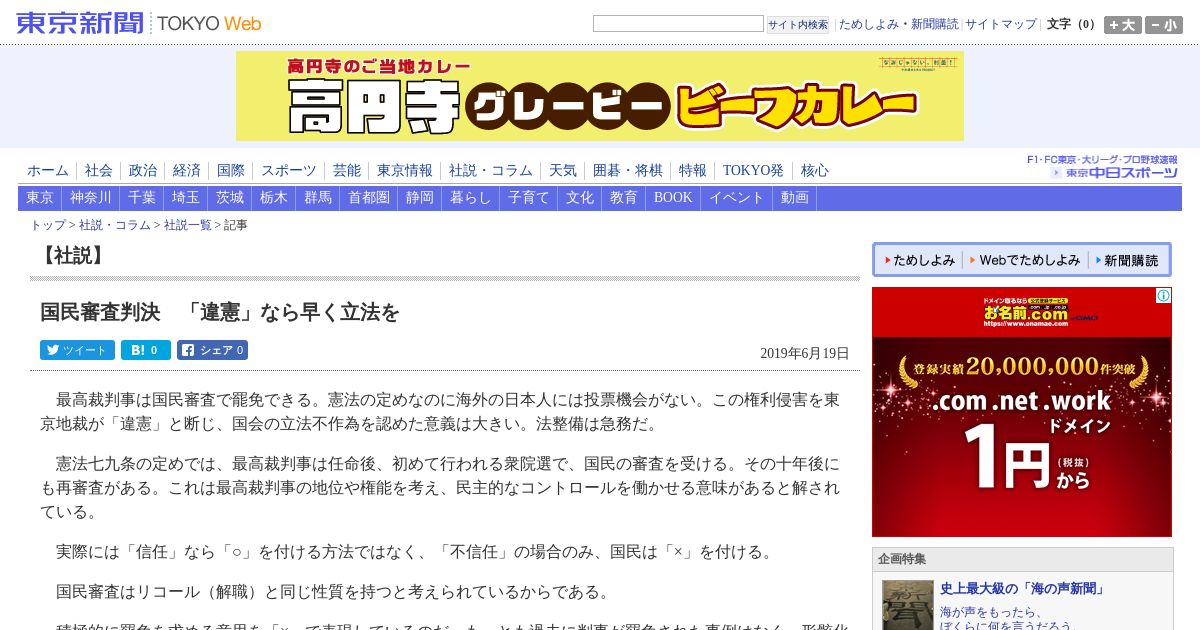The height and width of the screenshot is (630, 1200).
Task: Open the 社説・コラム menu item
Action: [x=491, y=170]
